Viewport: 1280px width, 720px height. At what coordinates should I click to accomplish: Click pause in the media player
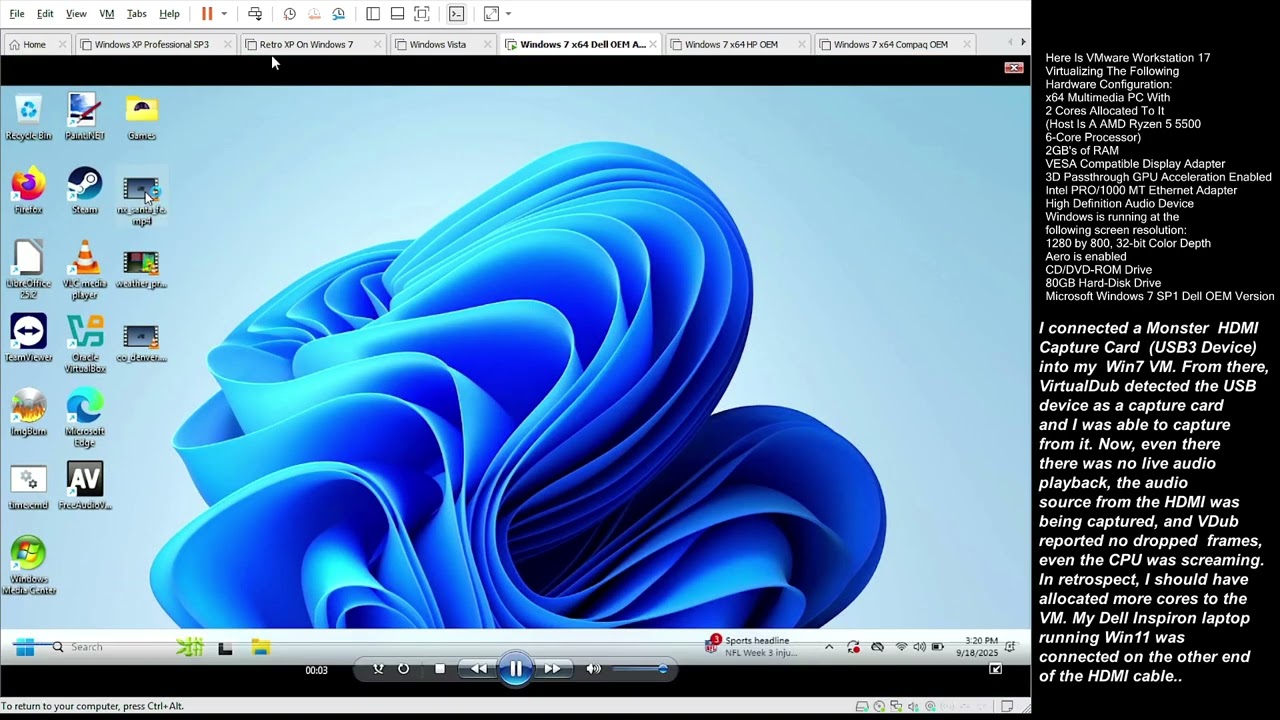tap(515, 669)
